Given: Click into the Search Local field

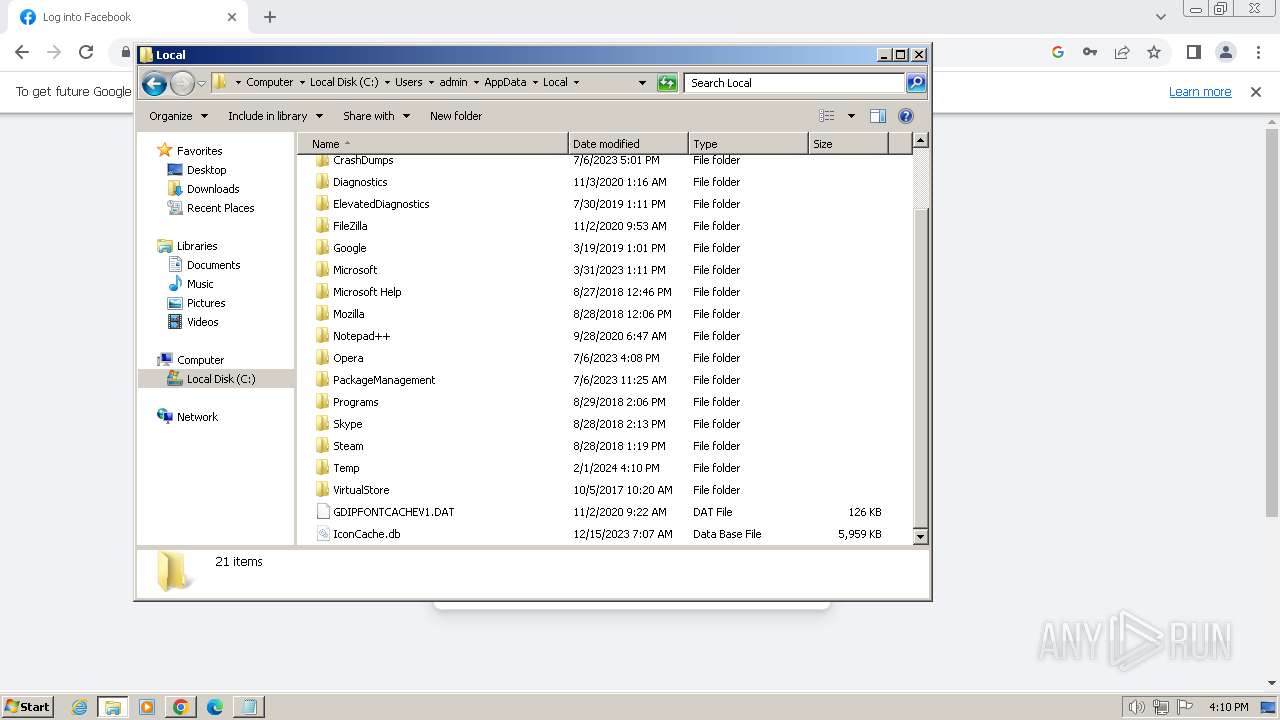Looking at the screenshot, I should tap(795, 83).
